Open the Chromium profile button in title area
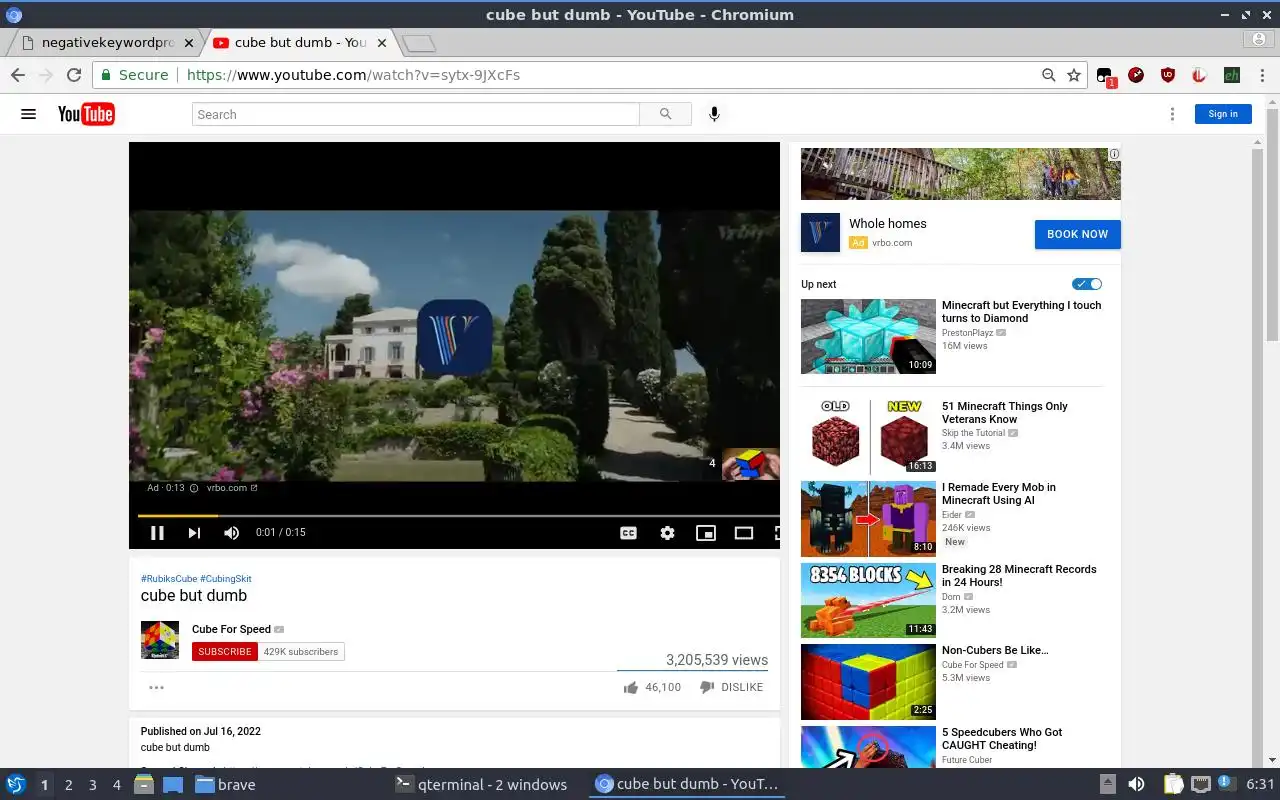Viewport: 1280px width, 800px height. 1259,40
